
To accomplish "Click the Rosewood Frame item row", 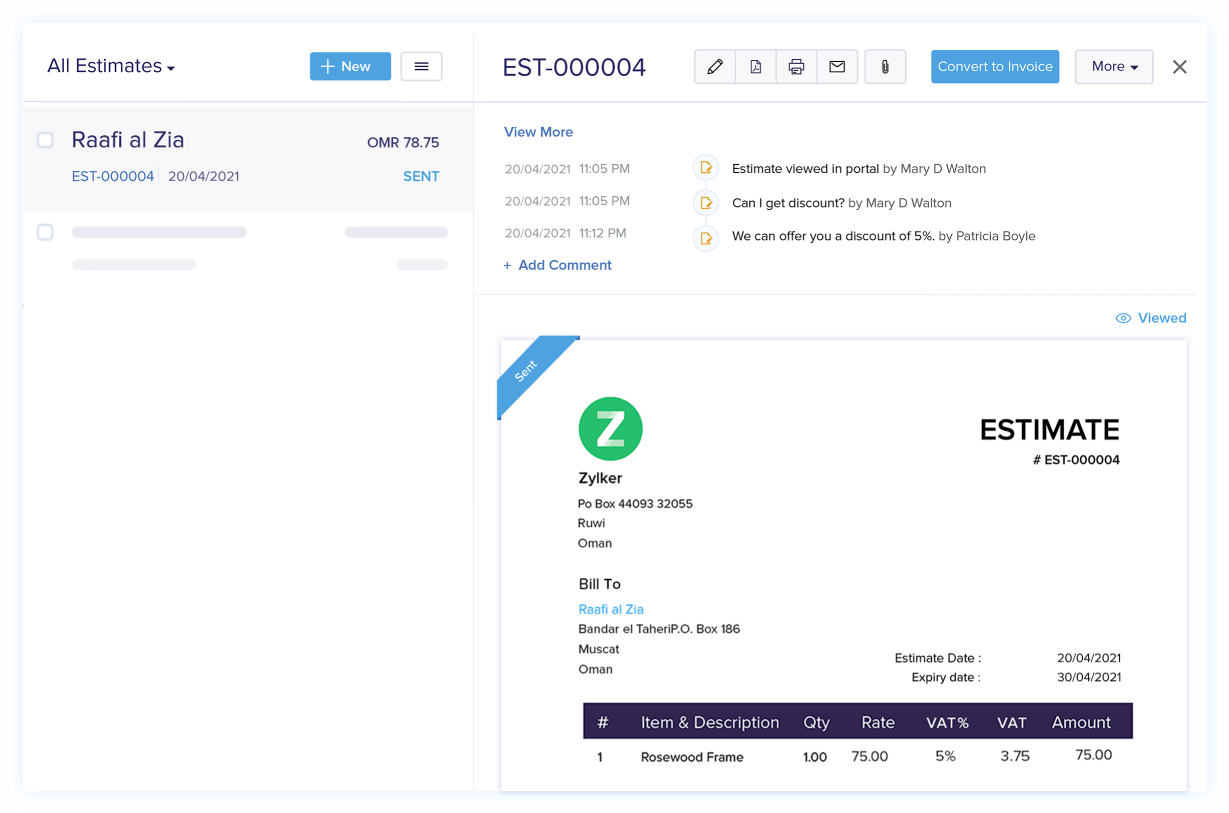I will (x=858, y=757).
